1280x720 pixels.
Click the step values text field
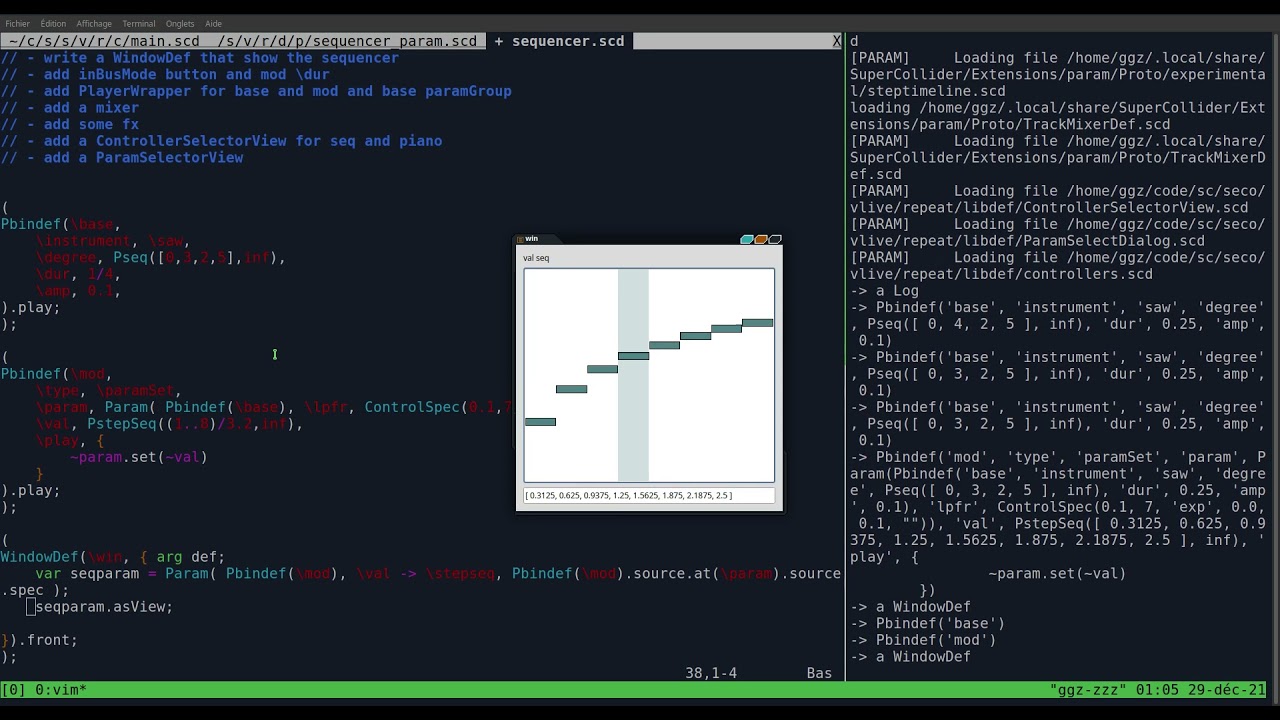coord(649,495)
